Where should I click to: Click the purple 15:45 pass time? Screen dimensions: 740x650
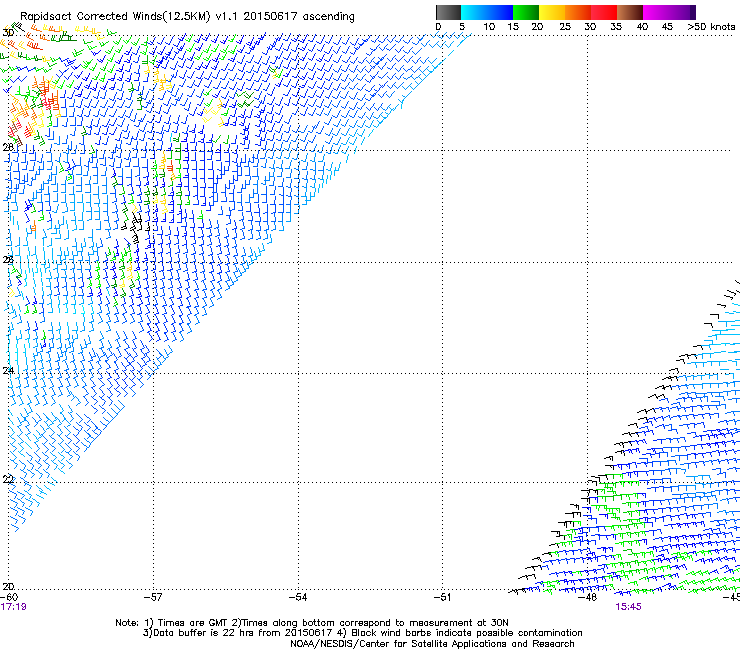point(628,607)
